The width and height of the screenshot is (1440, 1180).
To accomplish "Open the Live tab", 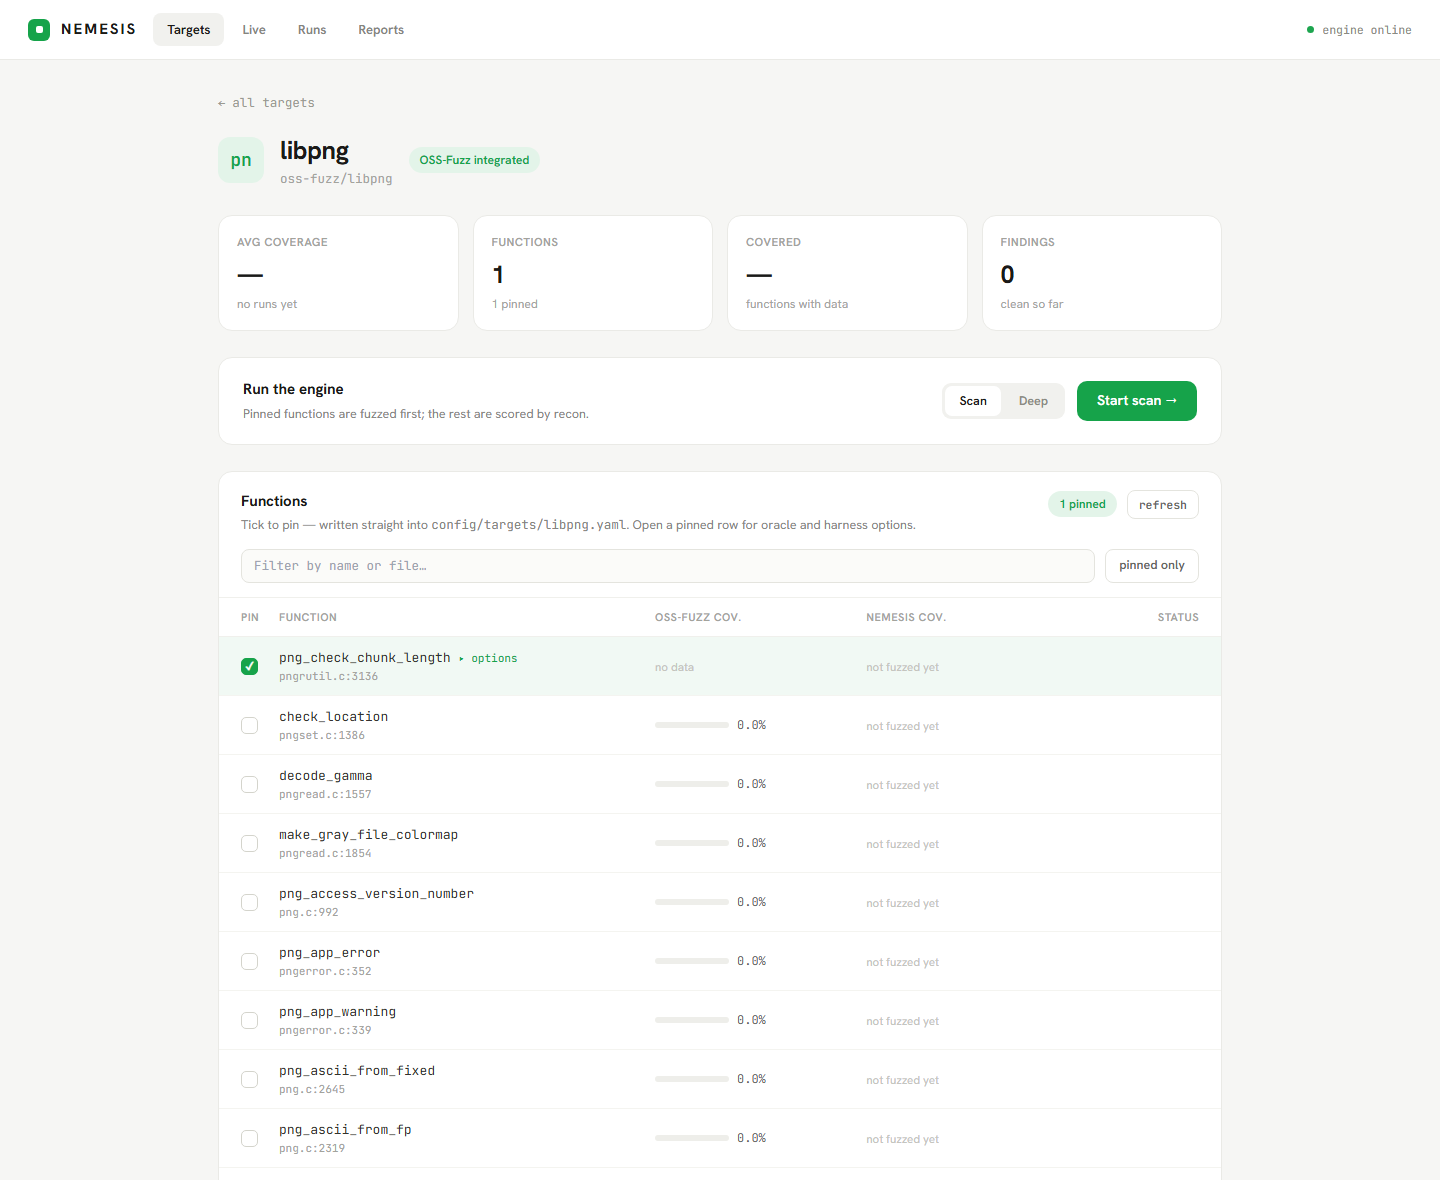I will 254,30.
